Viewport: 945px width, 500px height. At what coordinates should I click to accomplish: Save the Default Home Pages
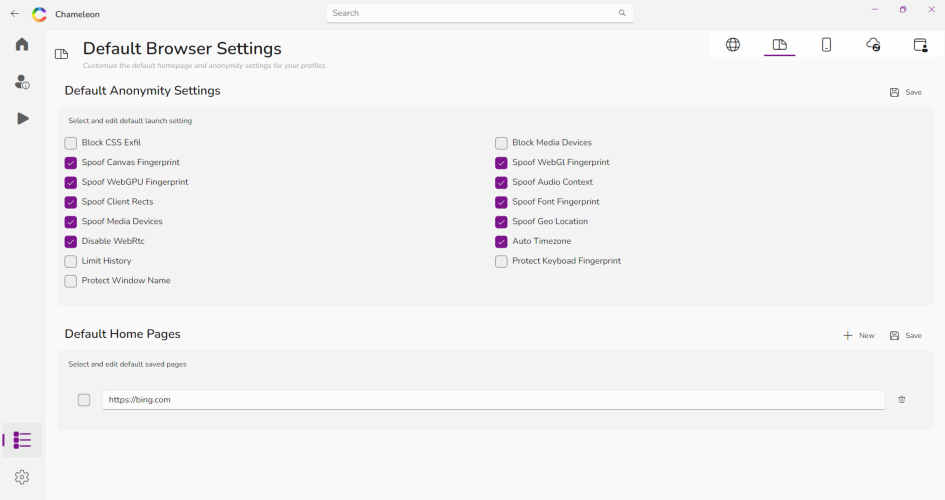906,336
